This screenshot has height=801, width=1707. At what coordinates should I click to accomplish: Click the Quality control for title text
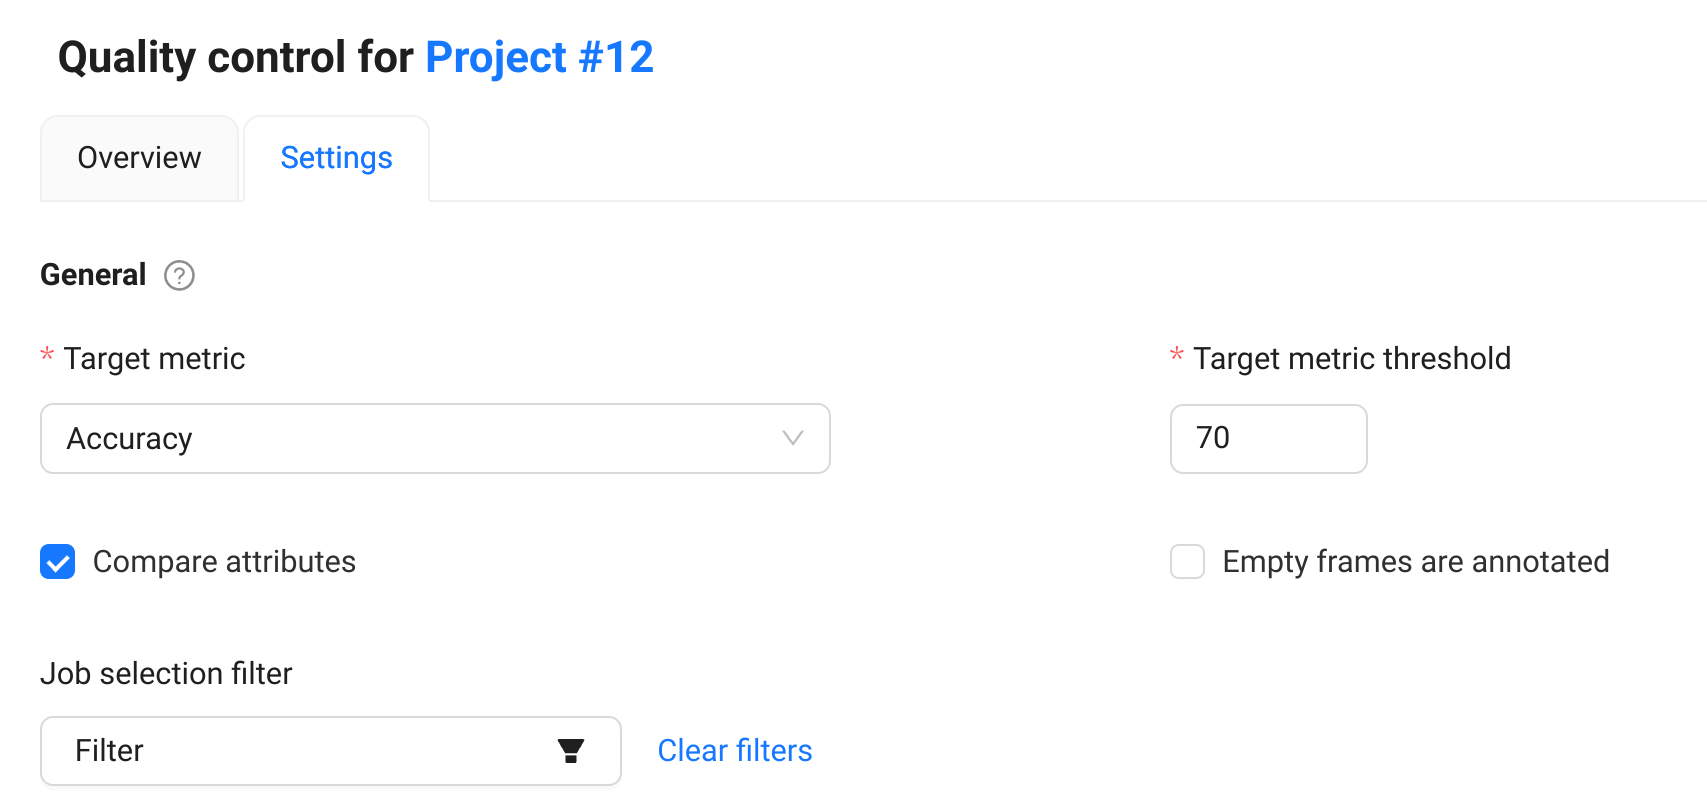[x=236, y=57]
